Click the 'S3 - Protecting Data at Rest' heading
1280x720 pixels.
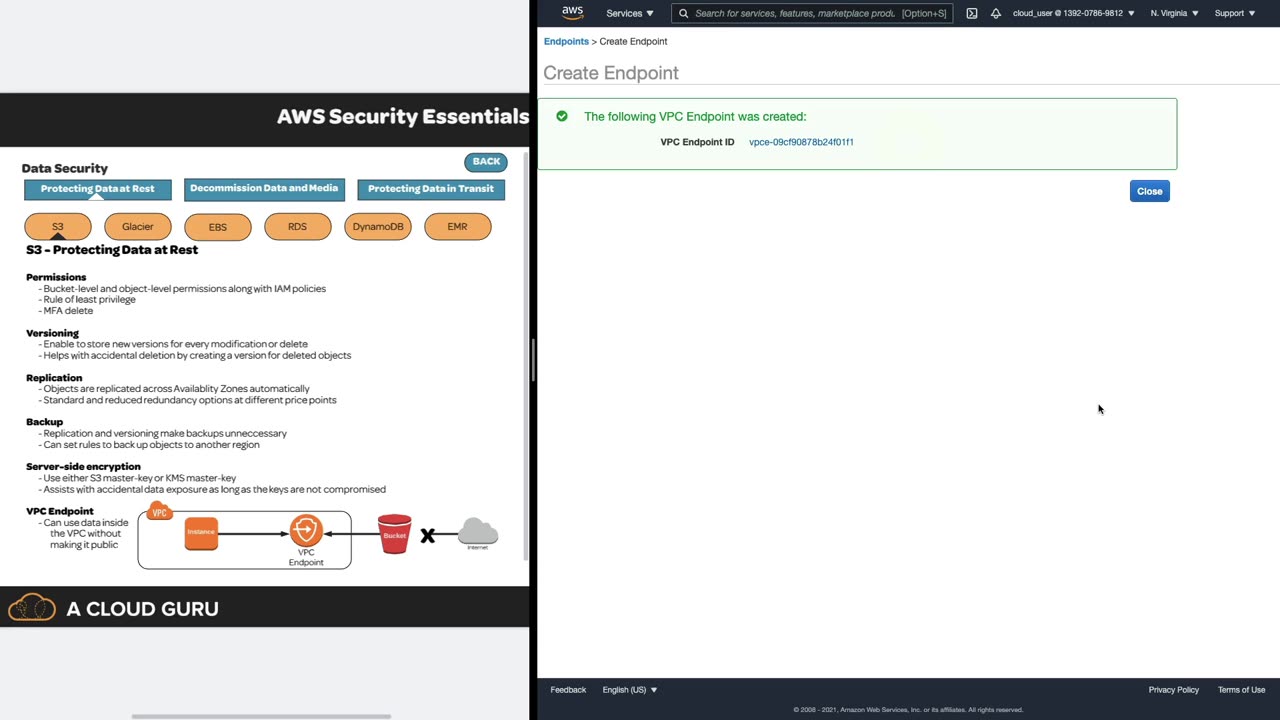[x=112, y=250]
